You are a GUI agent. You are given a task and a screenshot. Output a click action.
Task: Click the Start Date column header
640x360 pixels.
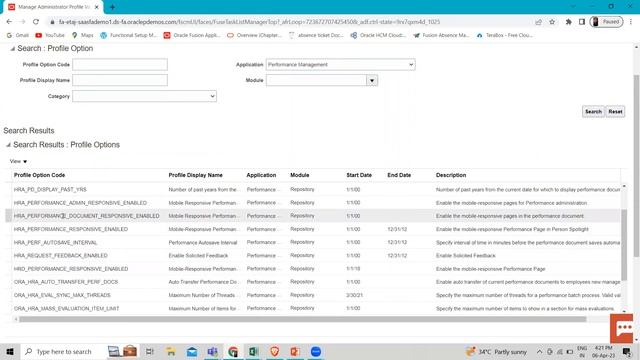tap(359, 175)
